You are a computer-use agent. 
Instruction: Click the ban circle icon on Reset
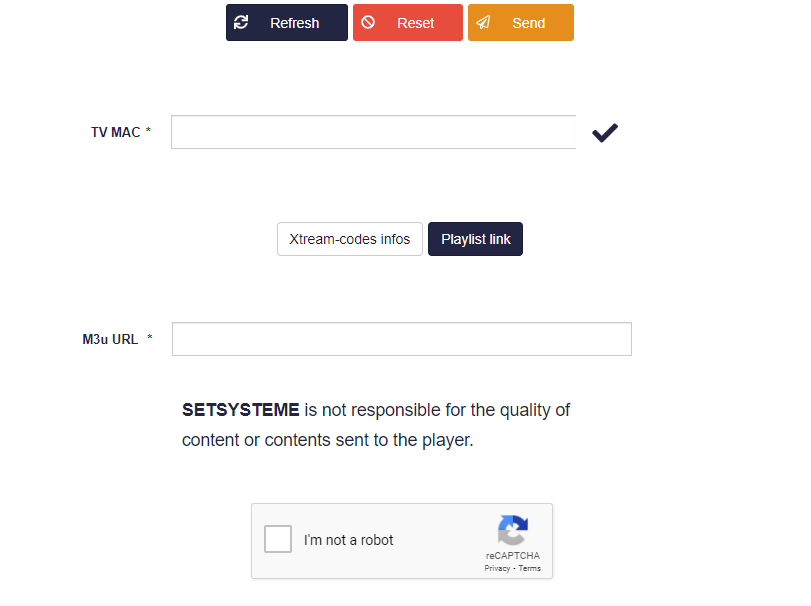368,22
